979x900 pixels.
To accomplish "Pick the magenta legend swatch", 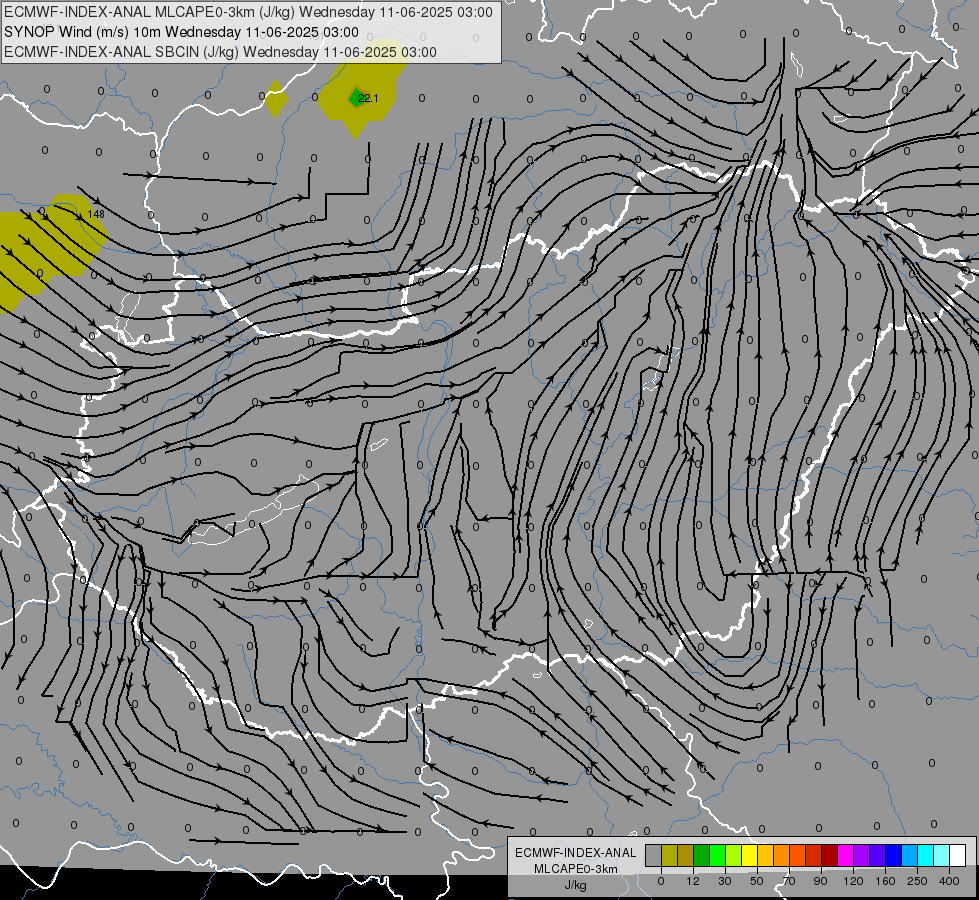I will tap(845, 855).
